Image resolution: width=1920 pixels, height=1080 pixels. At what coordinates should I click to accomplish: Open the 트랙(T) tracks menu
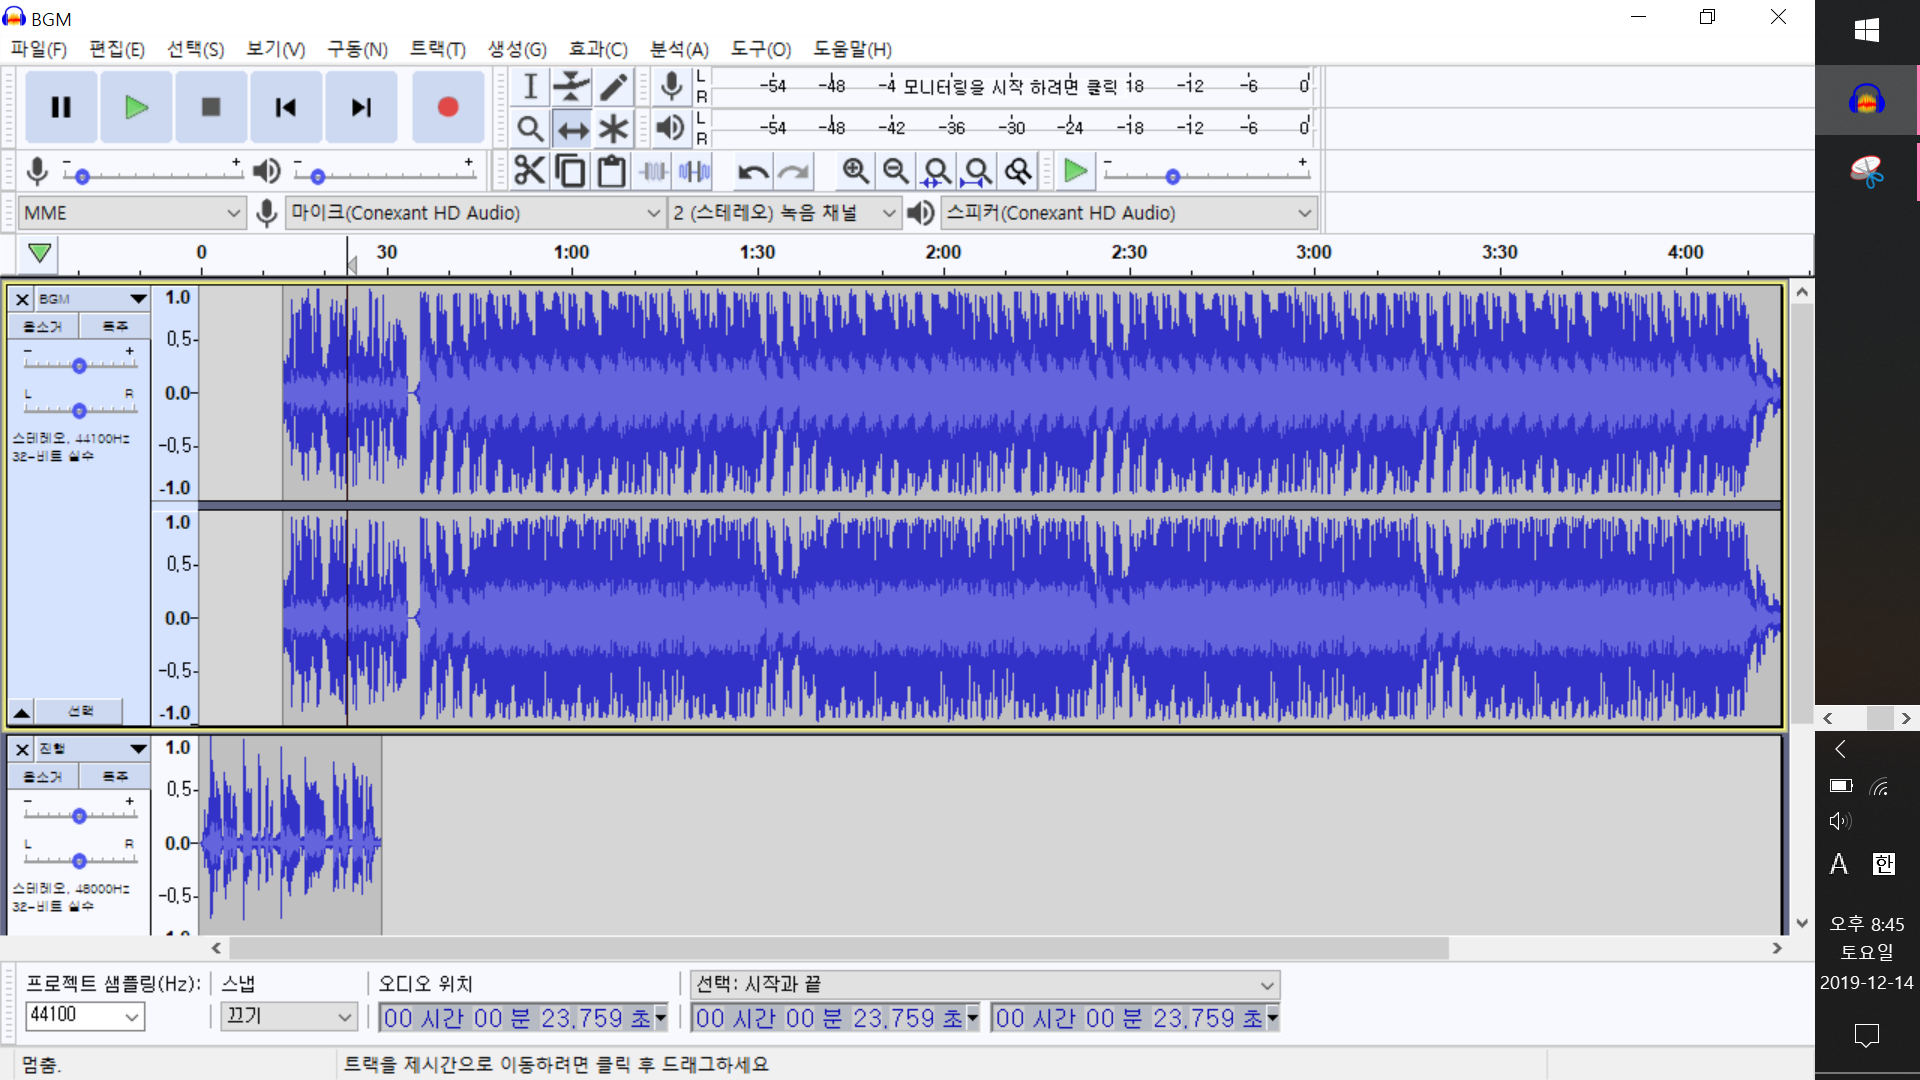point(437,49)
